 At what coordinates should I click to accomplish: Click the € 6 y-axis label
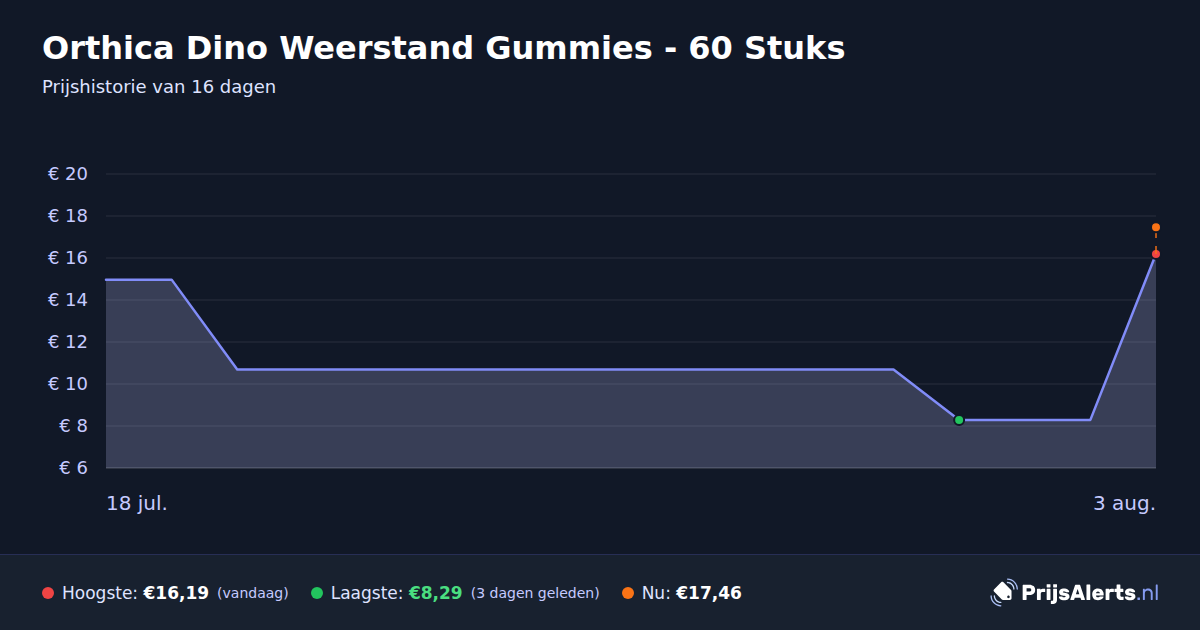(x=74, y=468)
